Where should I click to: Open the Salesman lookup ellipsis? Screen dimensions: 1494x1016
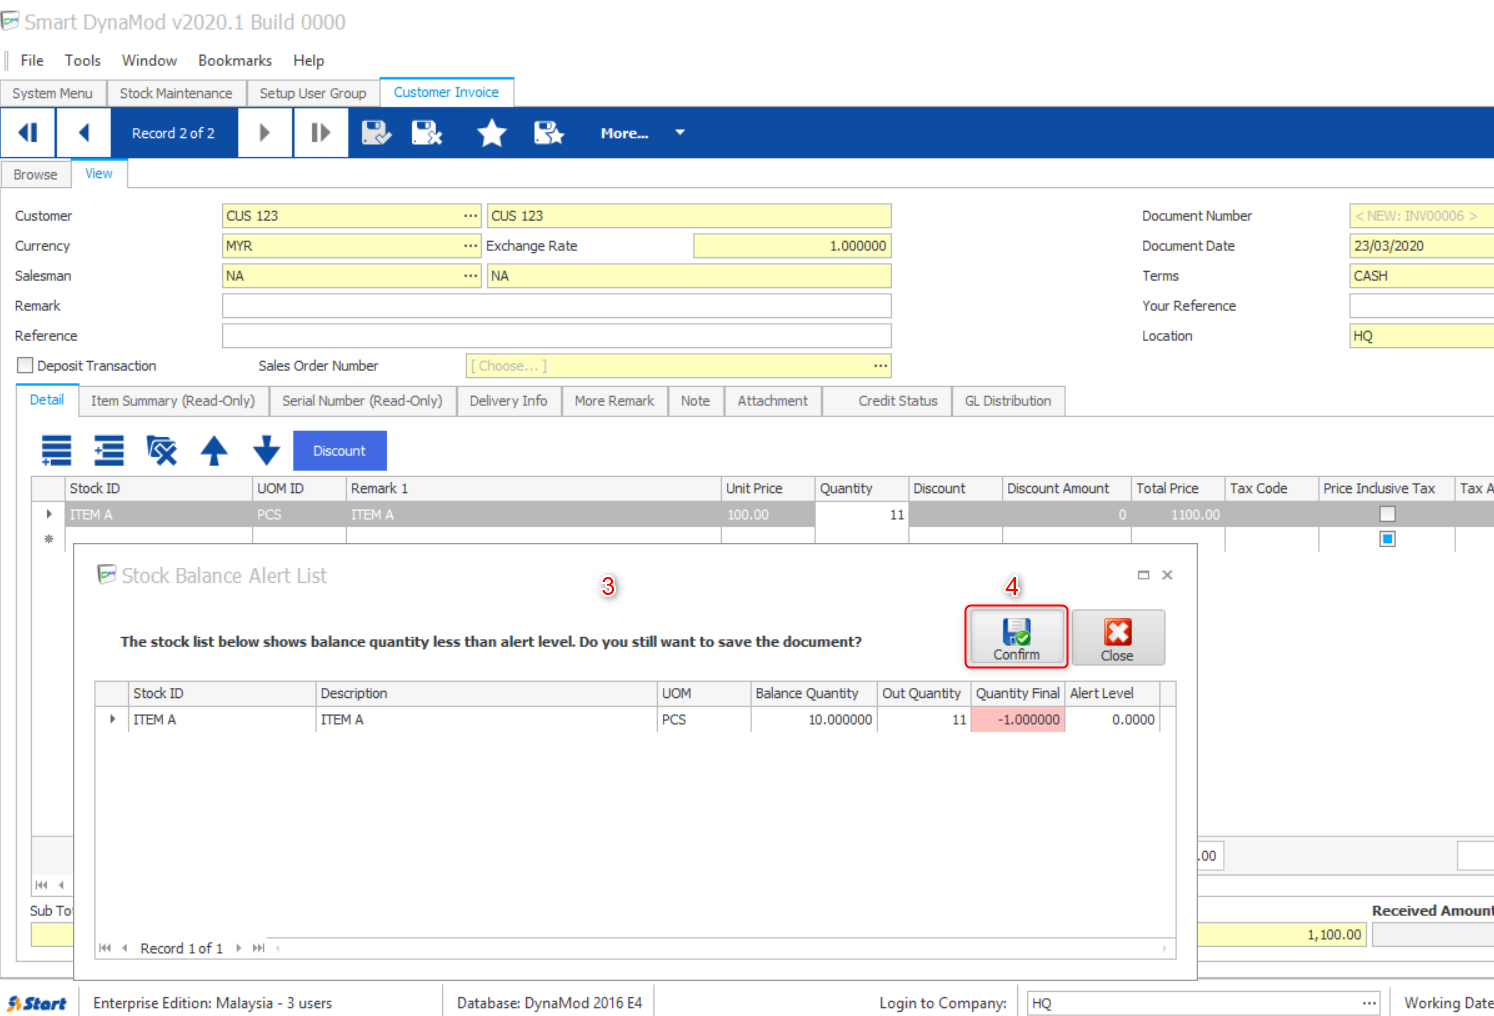[471, 276]
